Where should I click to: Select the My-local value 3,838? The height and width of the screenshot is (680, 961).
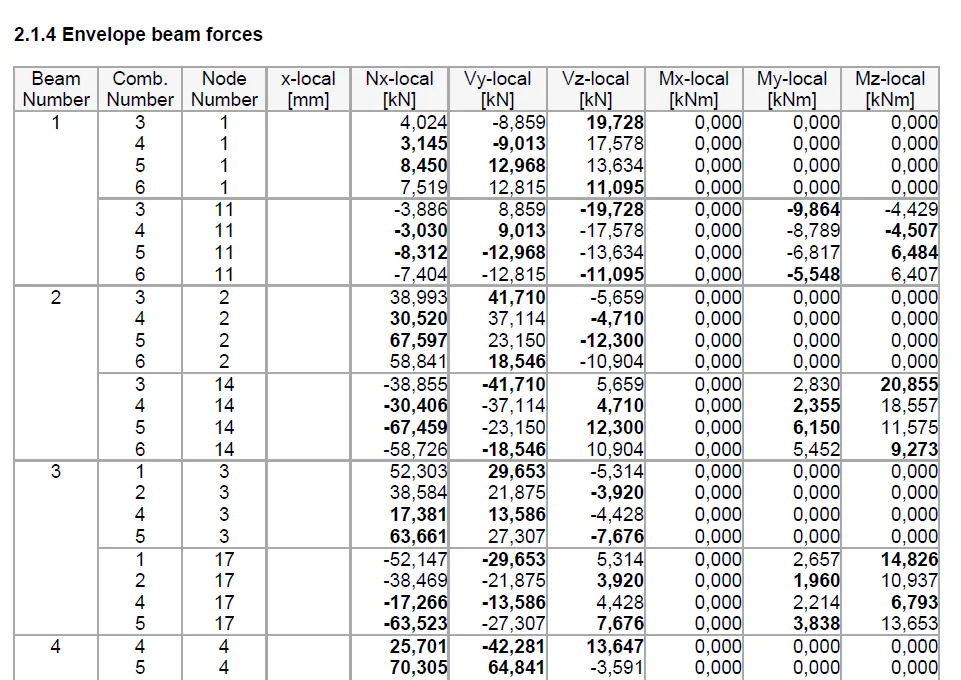click(816, 623)
